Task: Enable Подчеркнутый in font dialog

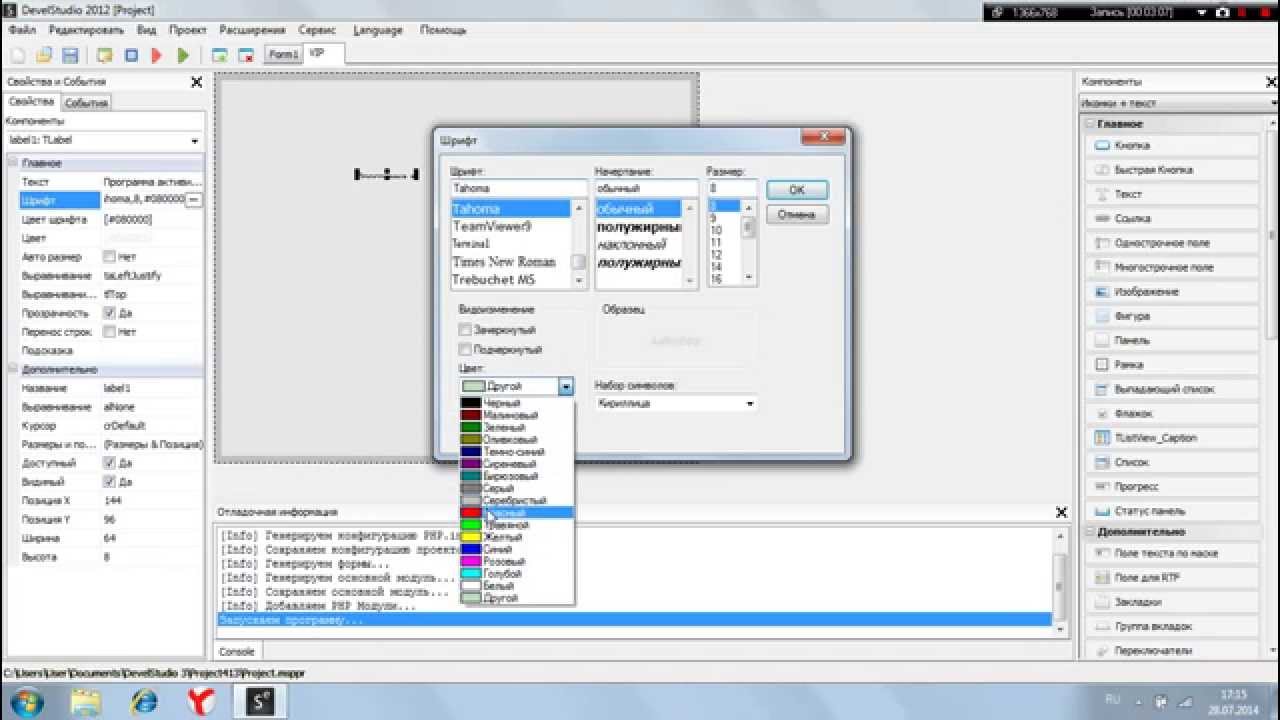Action: (465, 350)
